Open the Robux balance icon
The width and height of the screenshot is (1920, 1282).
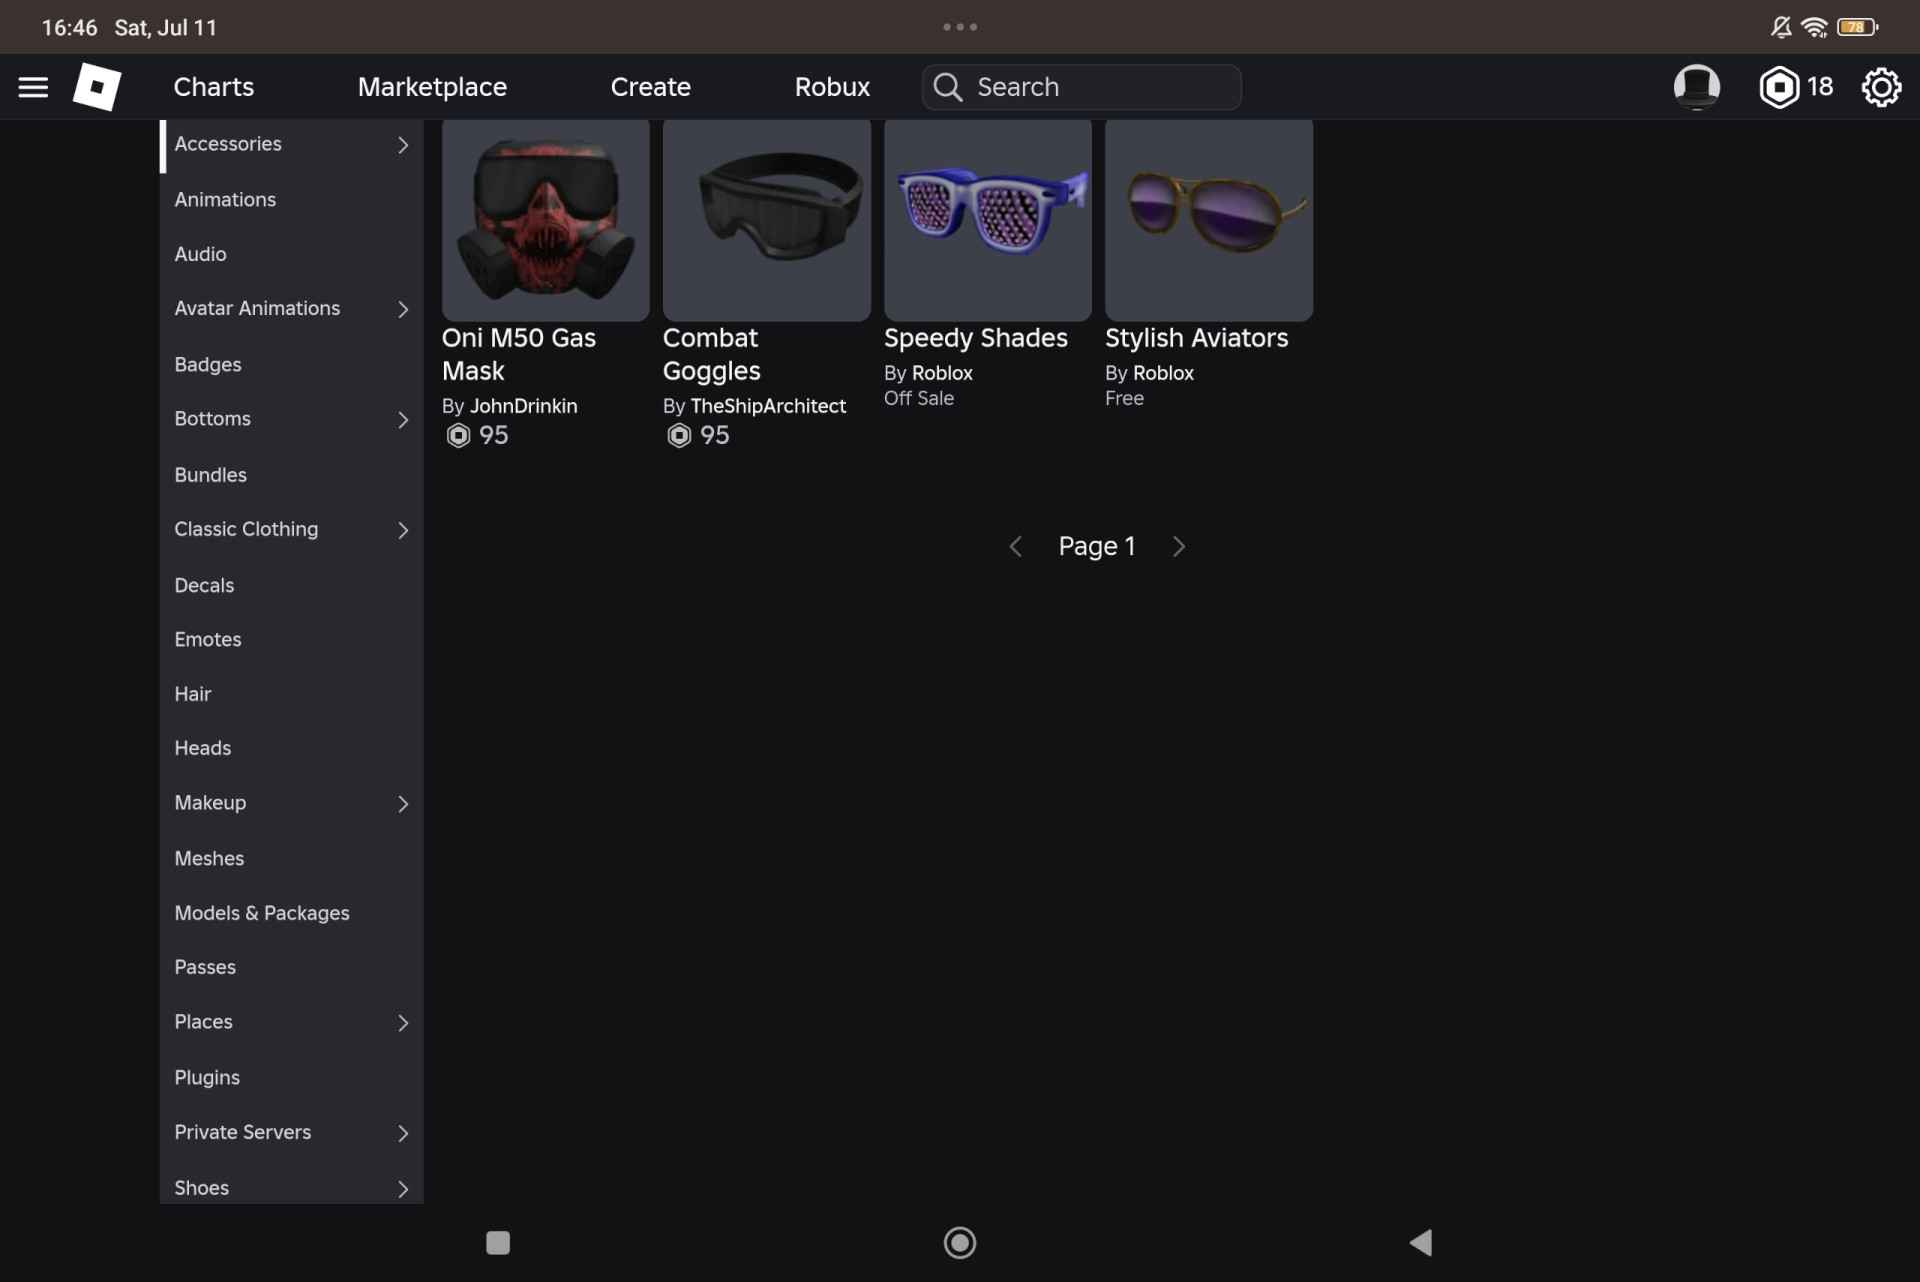click(x=1779, y=87)
